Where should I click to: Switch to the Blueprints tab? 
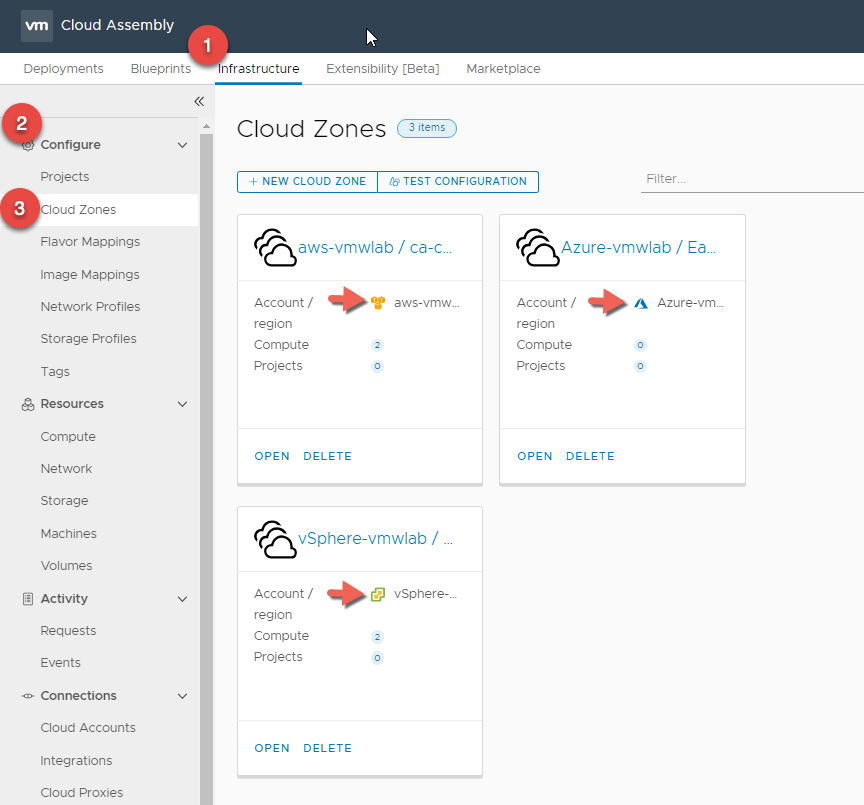click(160, 69)
